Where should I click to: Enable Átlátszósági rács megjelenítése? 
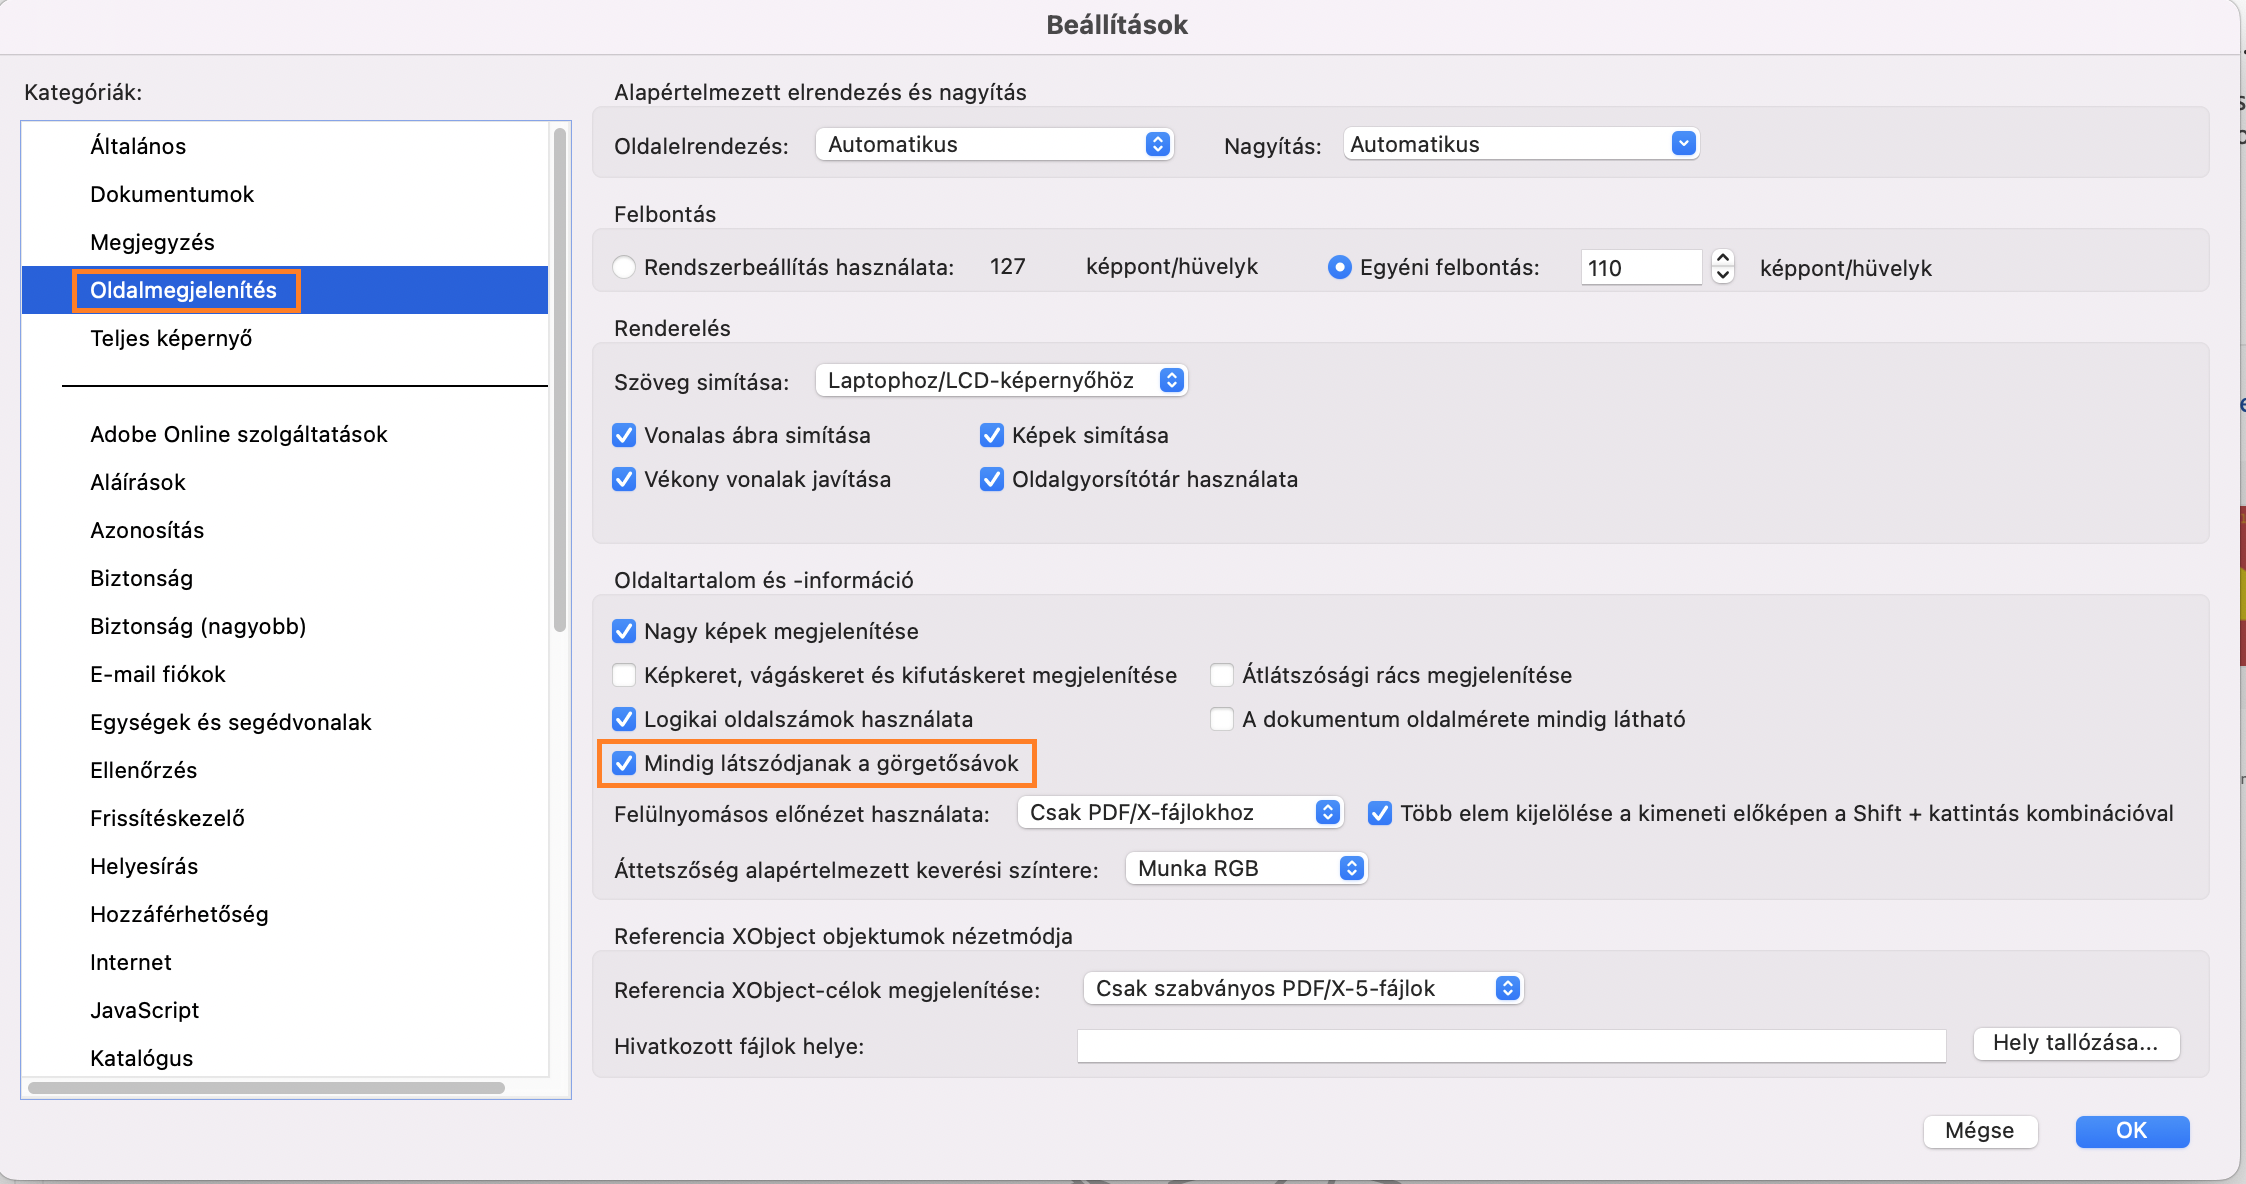pyautogui.click(x=1222, y=676)
